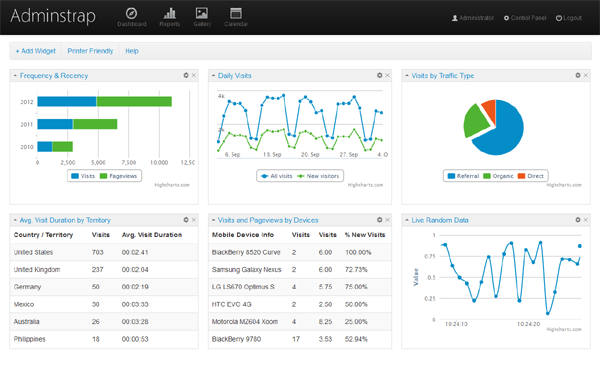The height and width of the screenshot is (375, 600).
Task: Collapse the Live Random Data widget
Action: point(407,220)
